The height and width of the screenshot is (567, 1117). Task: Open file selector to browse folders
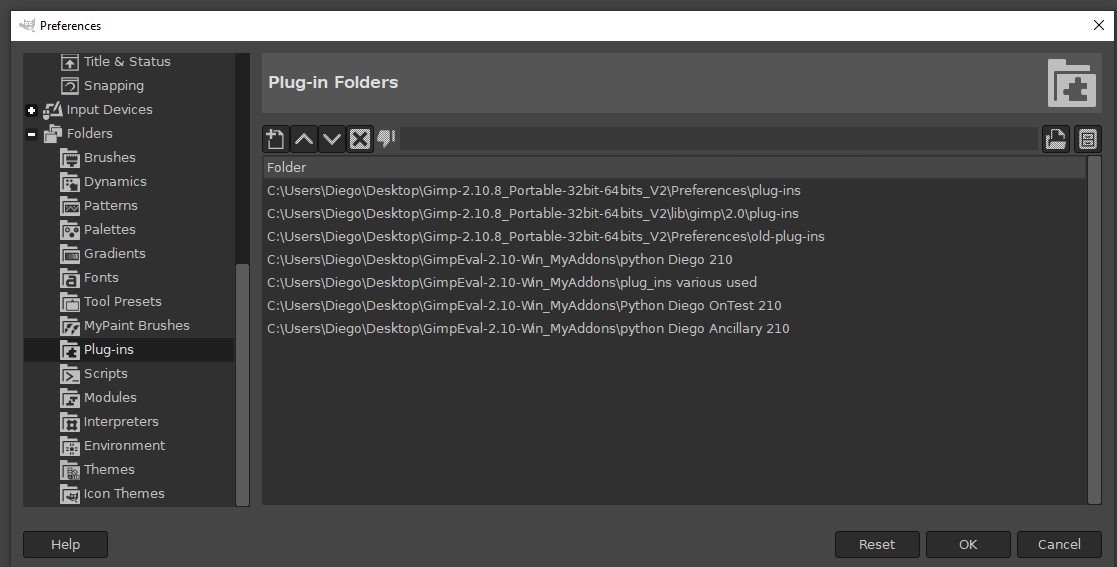click(x=1056, y=139)
